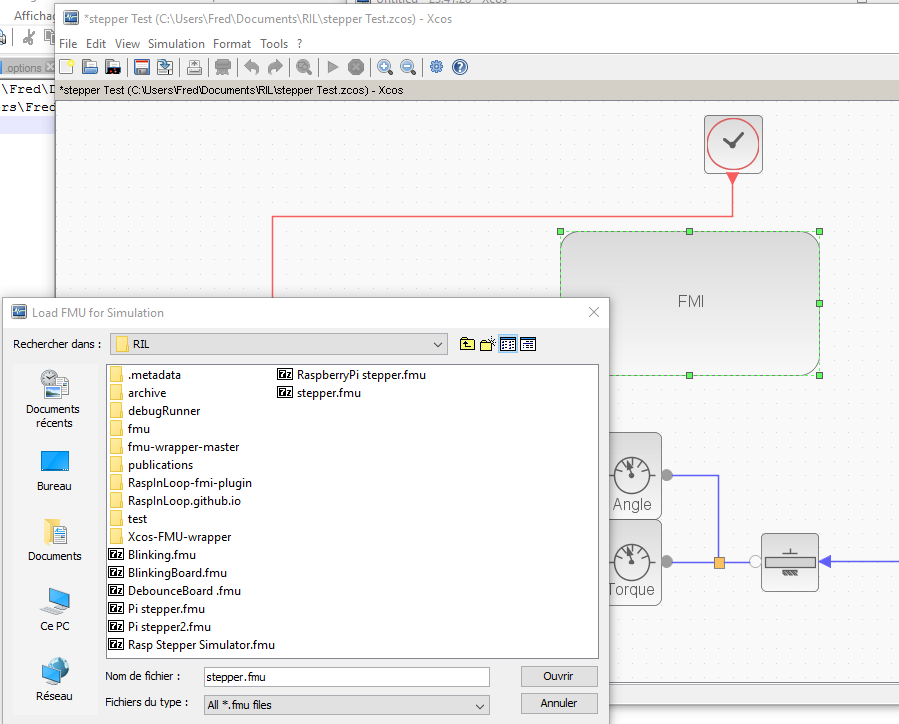Select the fmu folder
This screenshot has height=724, width=899.
(x=130, y=429)
